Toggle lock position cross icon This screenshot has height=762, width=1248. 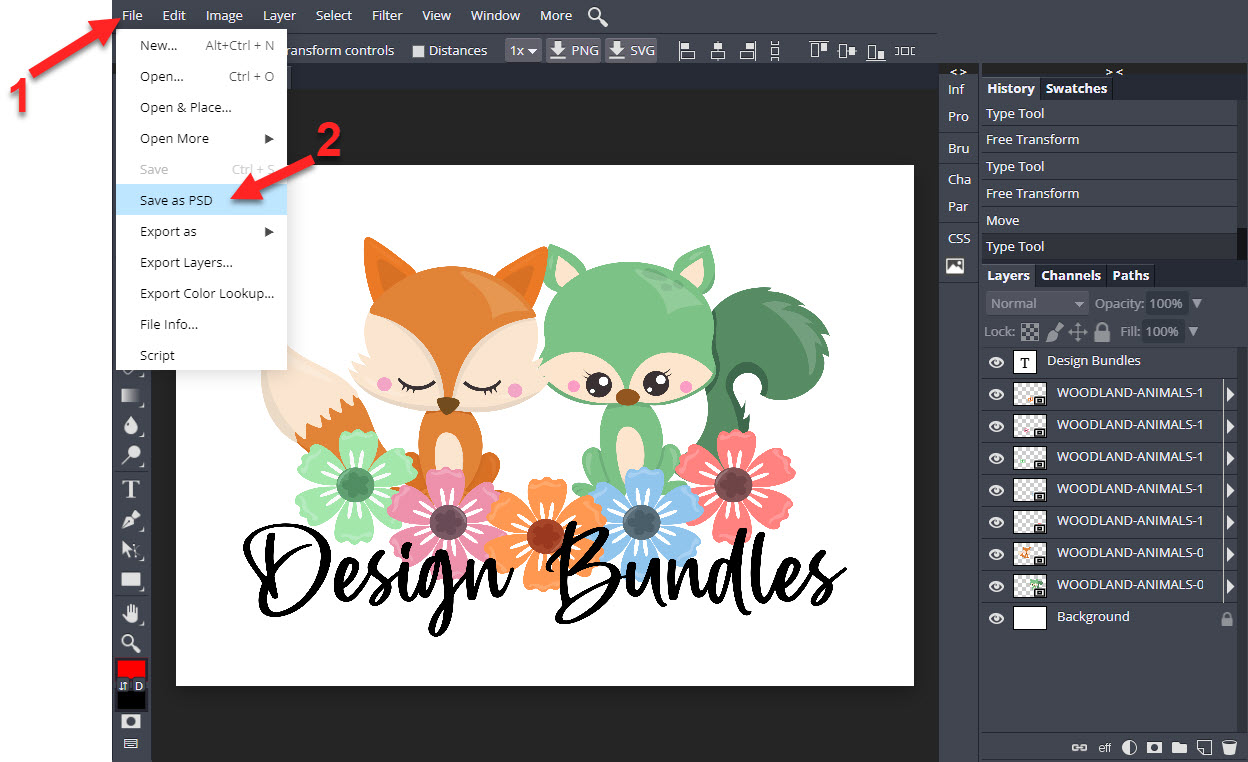[1078, 331]
